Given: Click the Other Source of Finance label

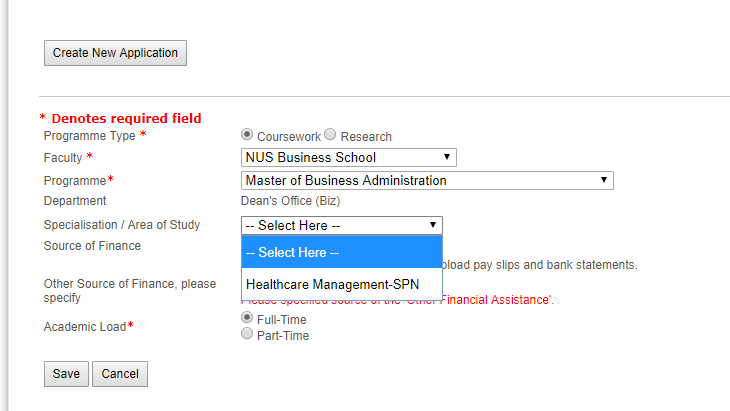Looking at the screenshot, I should click(x=130, y=290).
